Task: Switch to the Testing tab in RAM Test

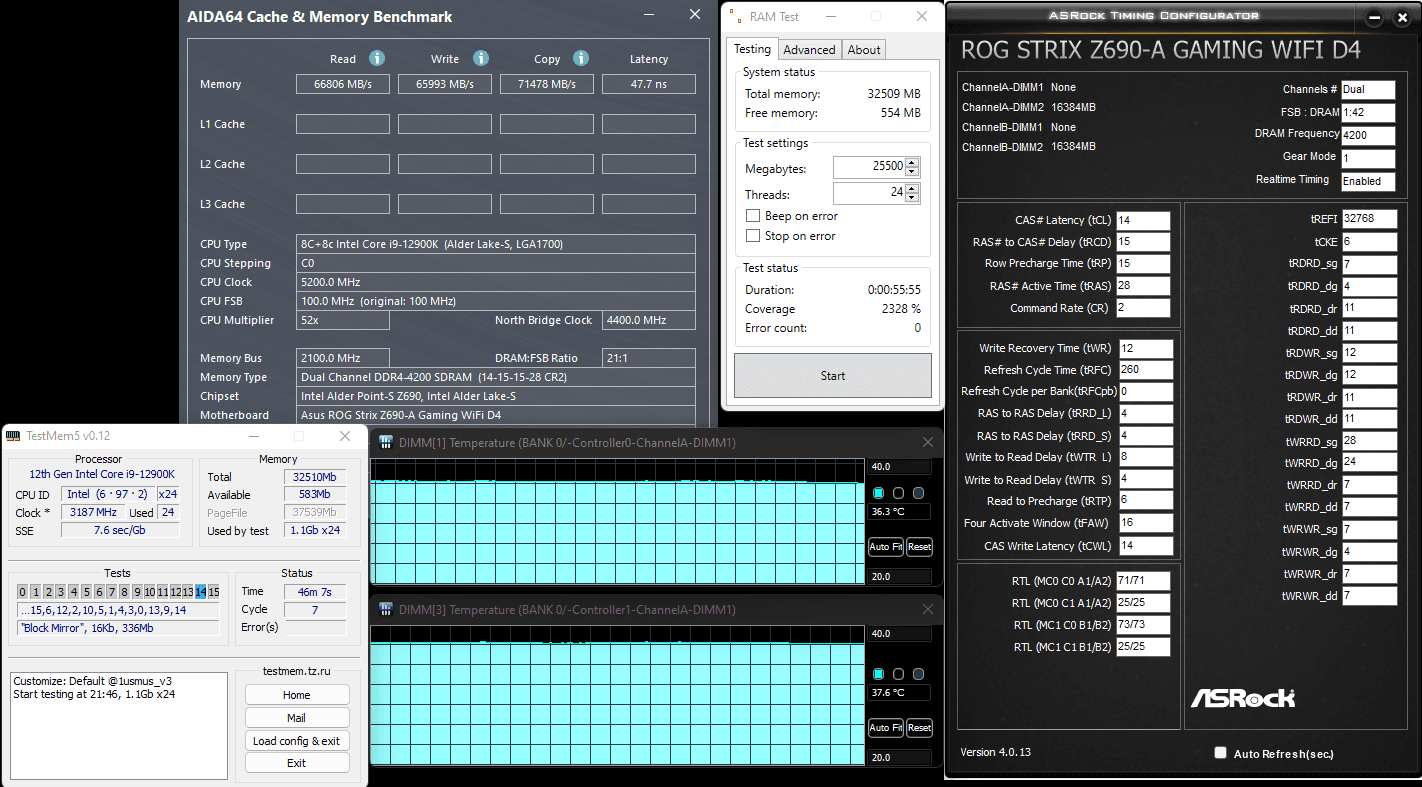Action: [752, 49]
